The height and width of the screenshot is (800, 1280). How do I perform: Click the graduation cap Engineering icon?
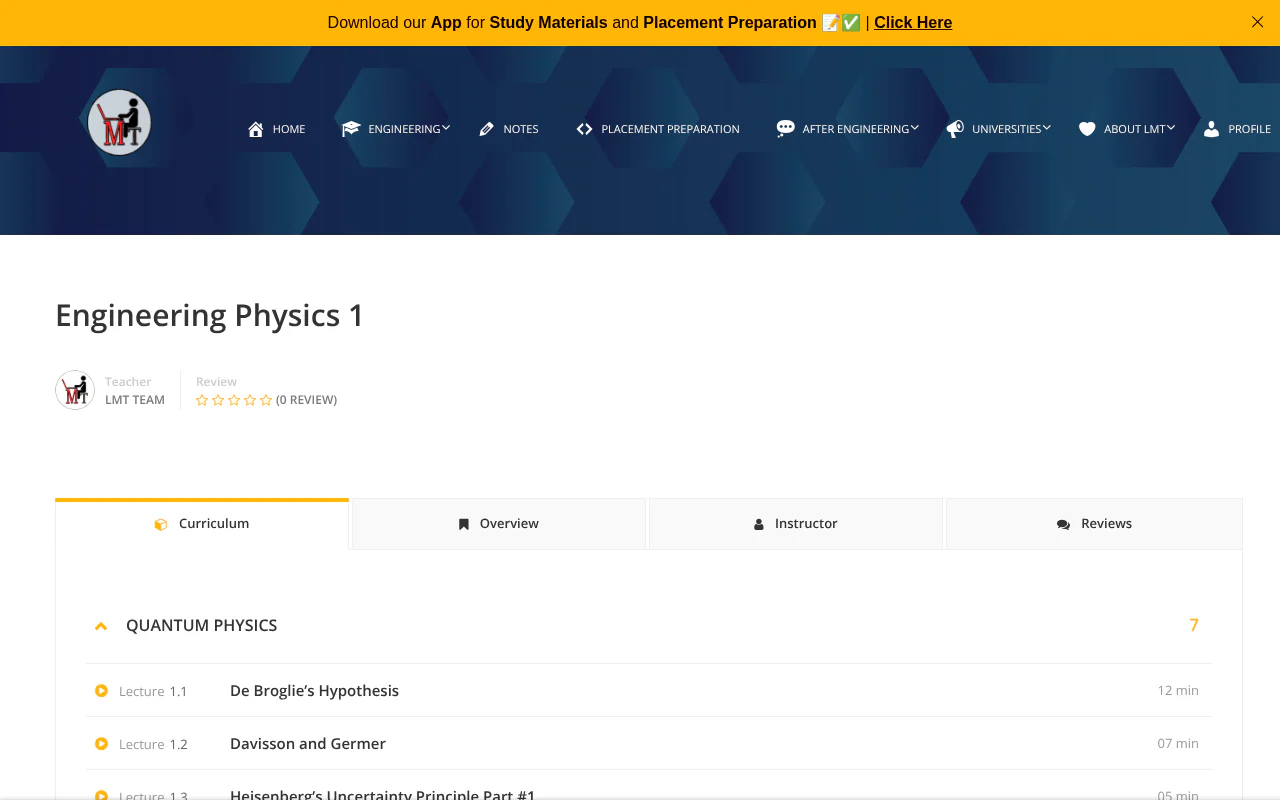tap(351, 129)
